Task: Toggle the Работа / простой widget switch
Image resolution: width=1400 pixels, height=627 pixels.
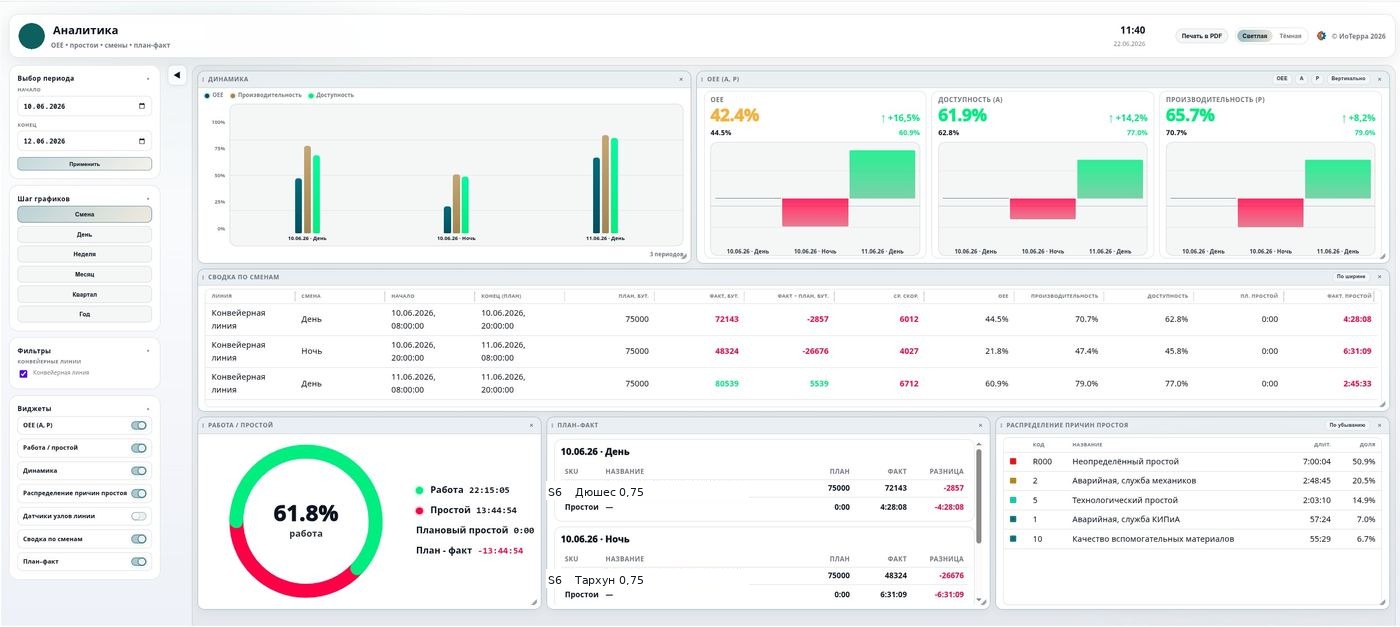Action: point(139,448)
